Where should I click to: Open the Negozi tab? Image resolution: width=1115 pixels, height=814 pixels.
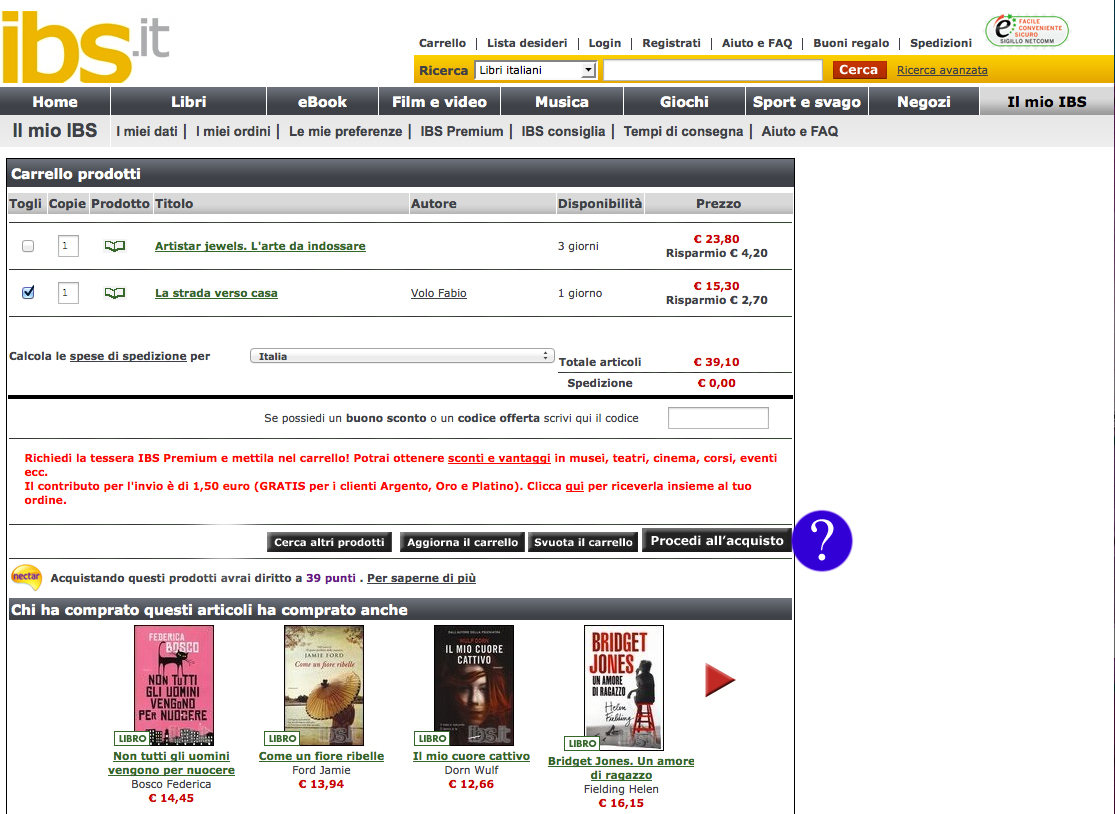tap(924, 102)
